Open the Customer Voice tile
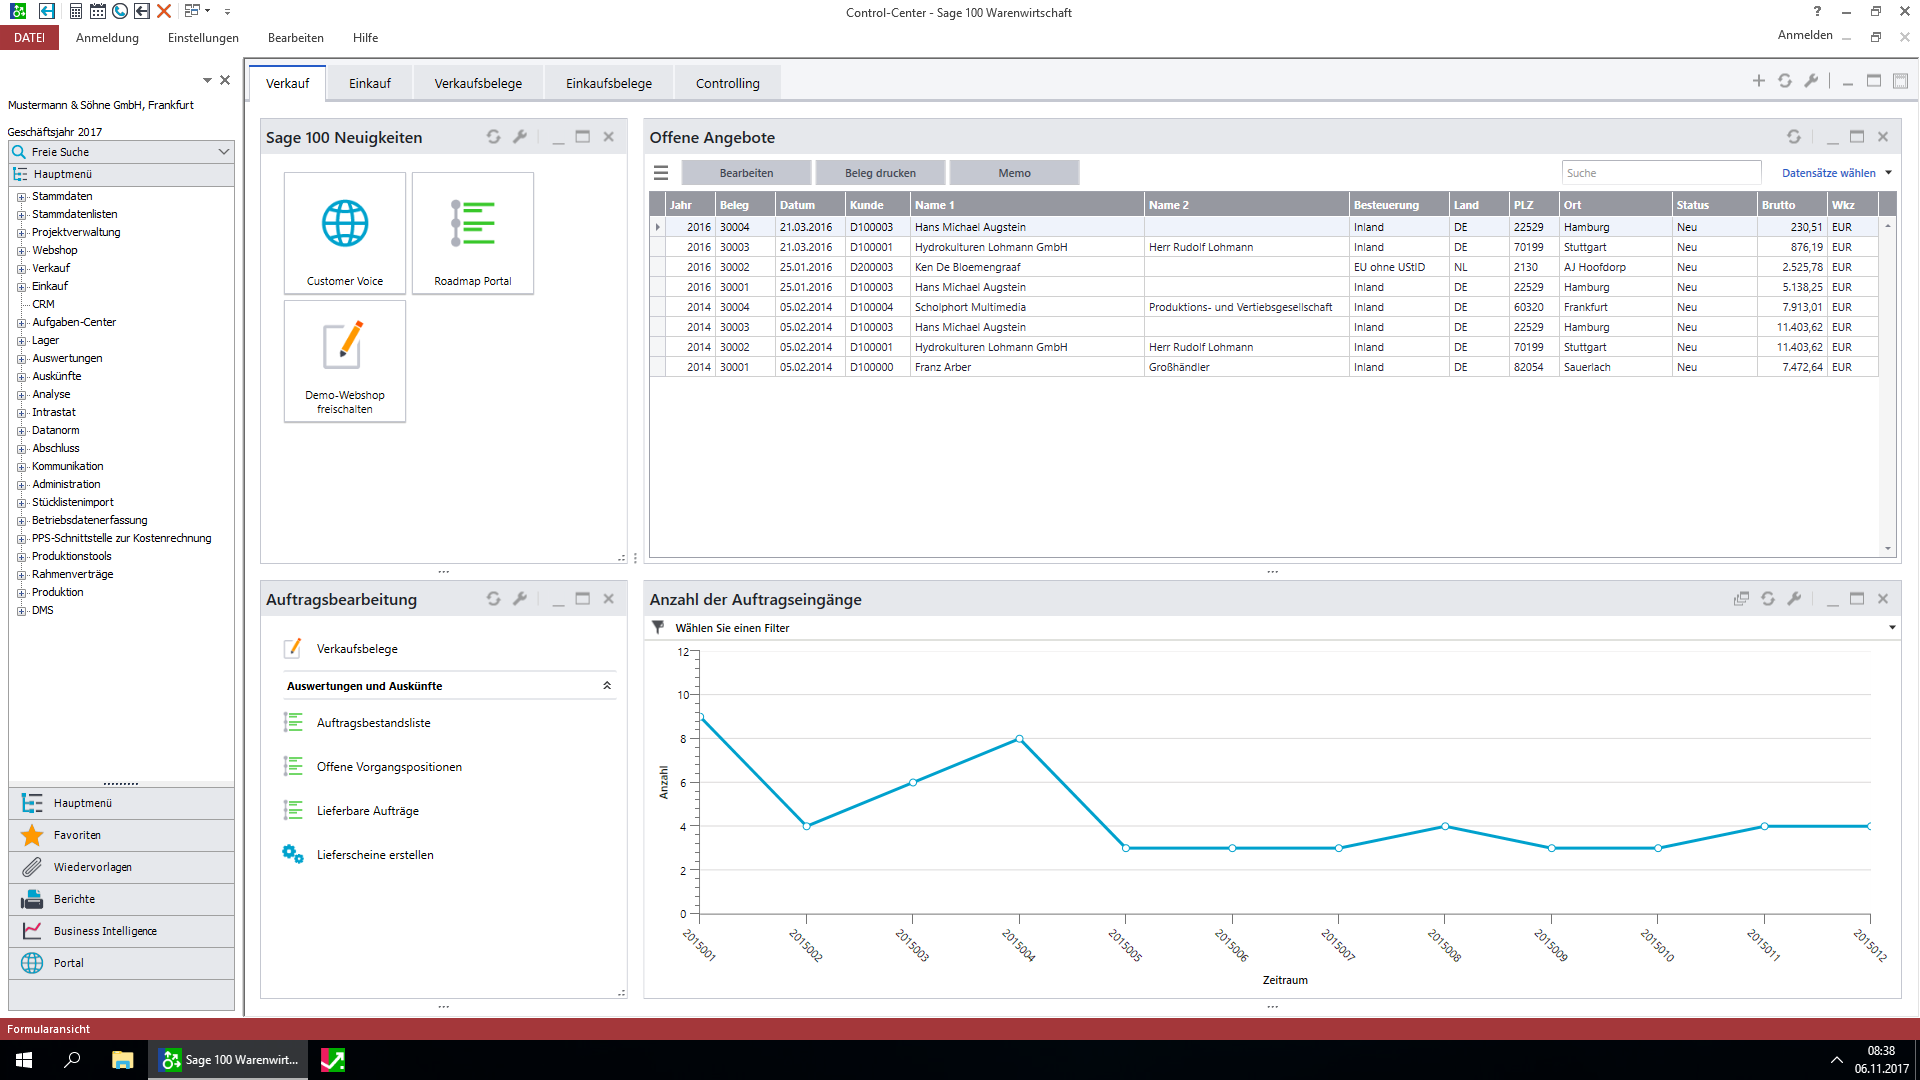This screenshot has height=1080, width=1920. pyautogui.click(x=344, y=232)
